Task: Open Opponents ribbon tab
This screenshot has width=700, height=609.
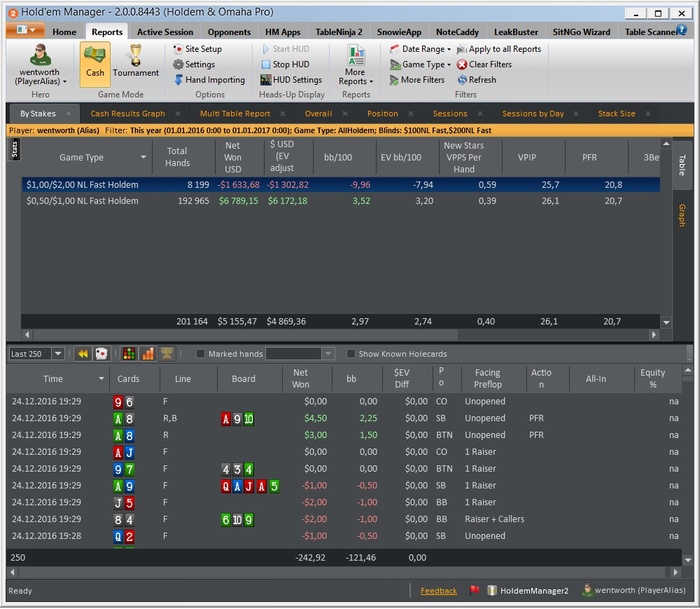Action: point(229,32)
